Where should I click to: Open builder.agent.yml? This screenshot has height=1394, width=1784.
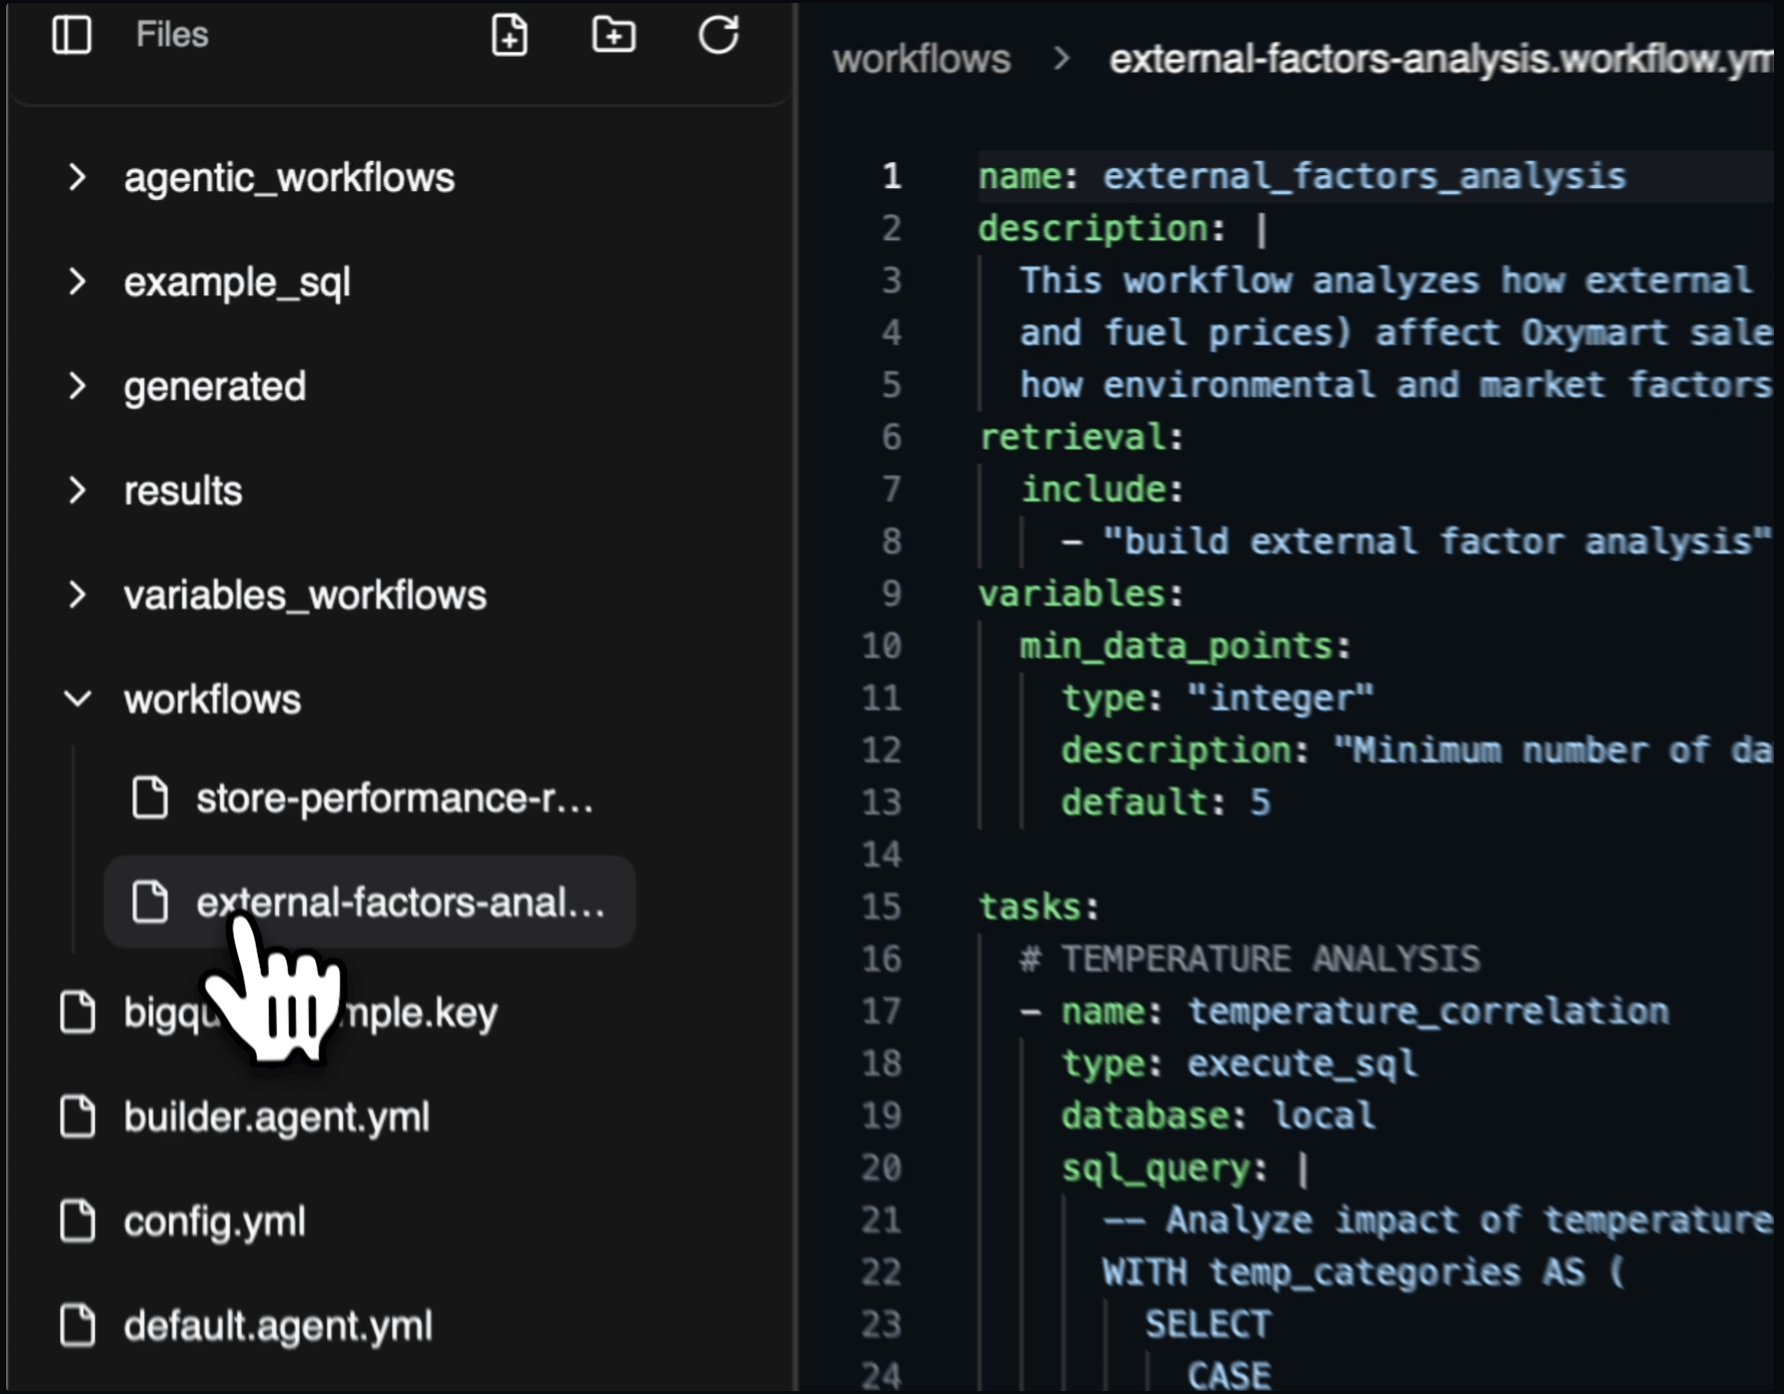[277, 1117]
